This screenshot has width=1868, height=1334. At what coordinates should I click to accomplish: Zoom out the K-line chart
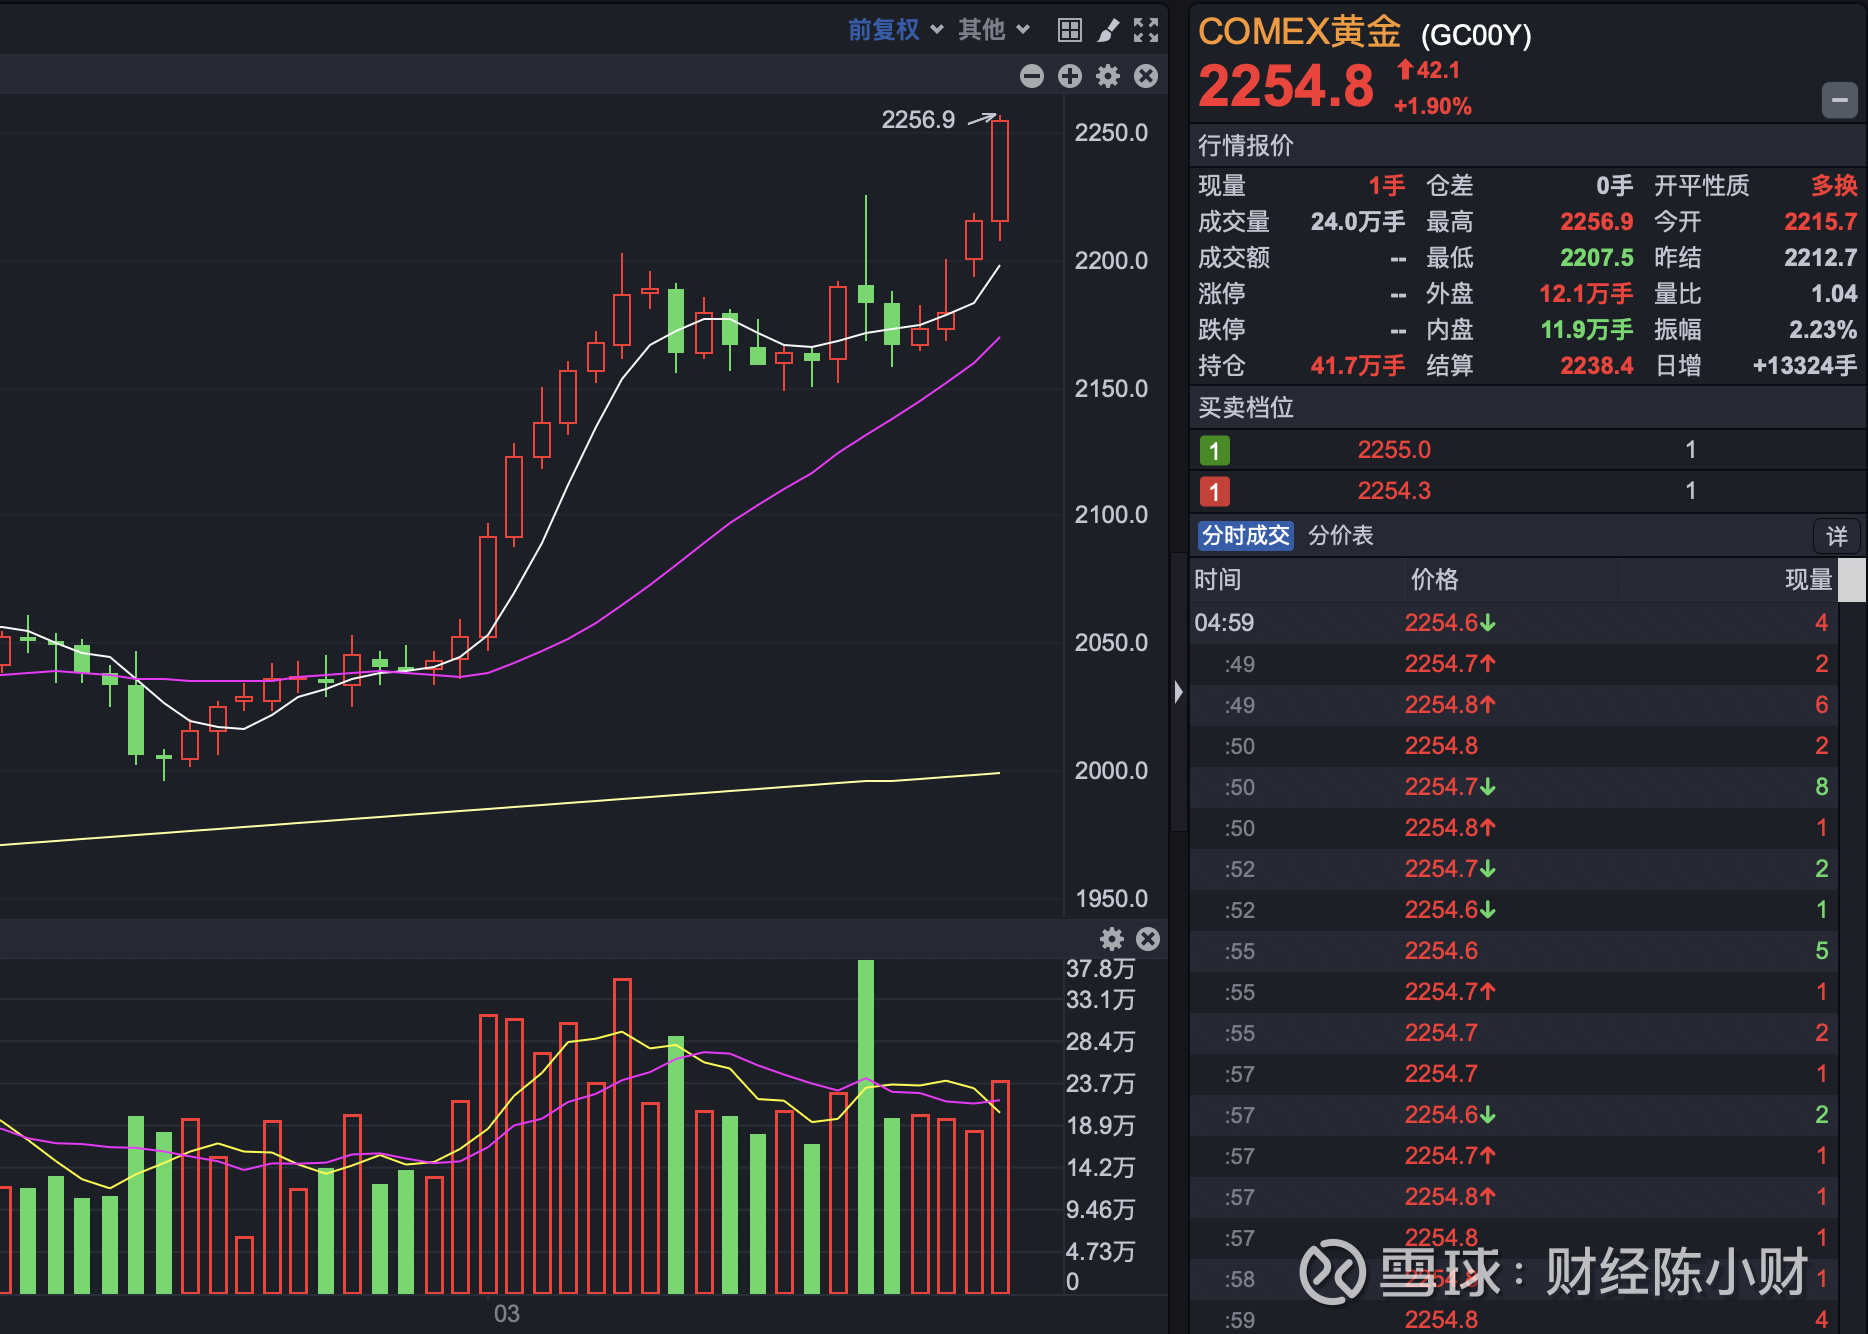tap(1031, 76)
